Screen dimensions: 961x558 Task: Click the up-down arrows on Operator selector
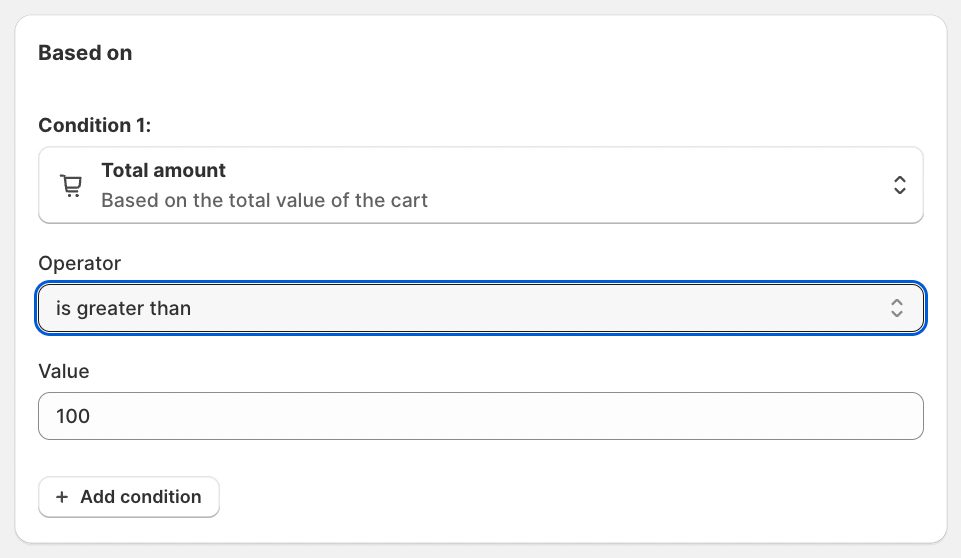click(897, 308)
